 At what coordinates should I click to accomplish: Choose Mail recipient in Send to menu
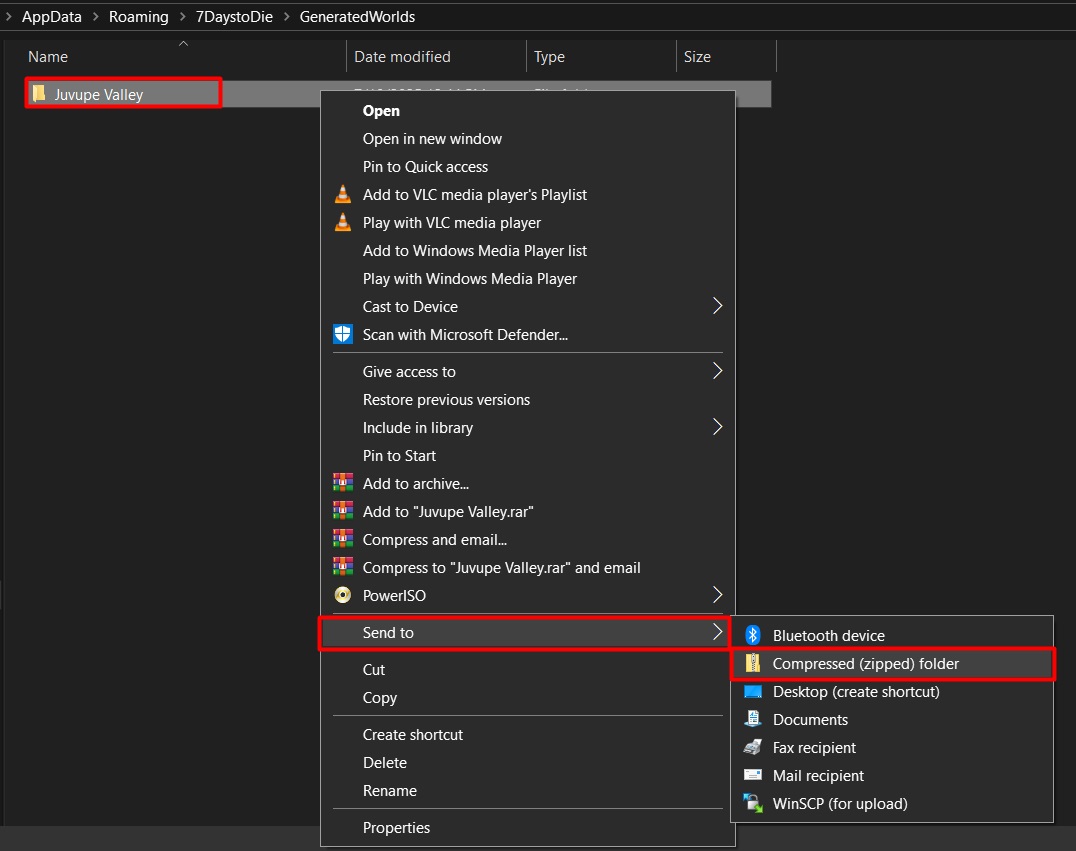click(x=818, y=776)
